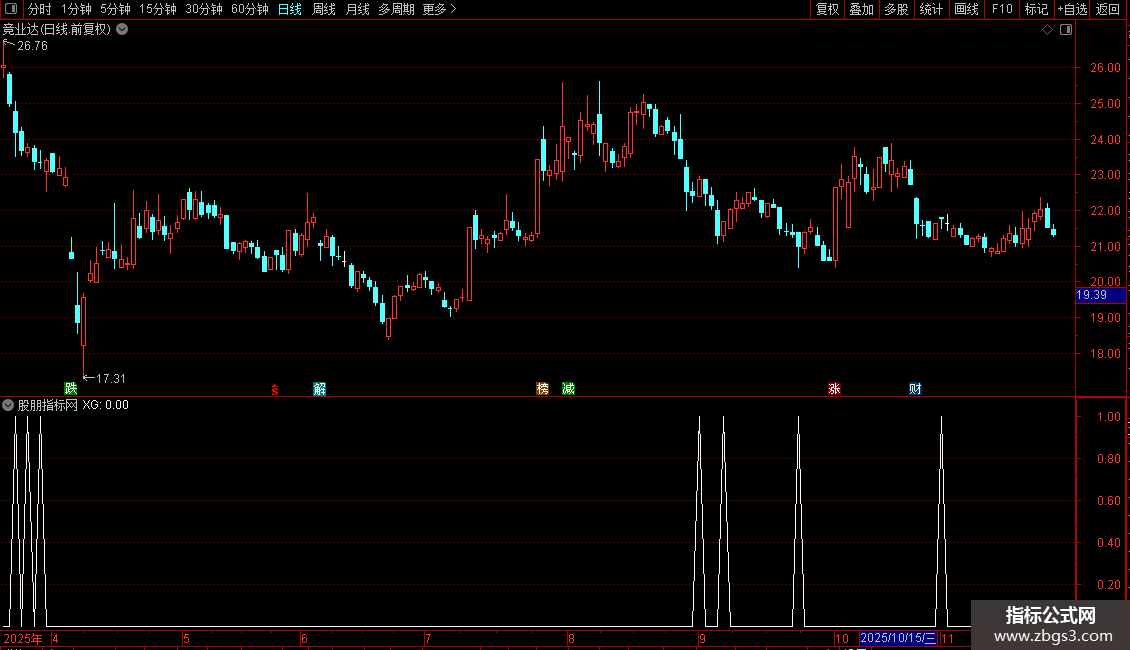The width and height of the screenshot is (1130, 650).
Task: Select the 60分钟 period
Action: pyautogui.click(x=250, y=9)
